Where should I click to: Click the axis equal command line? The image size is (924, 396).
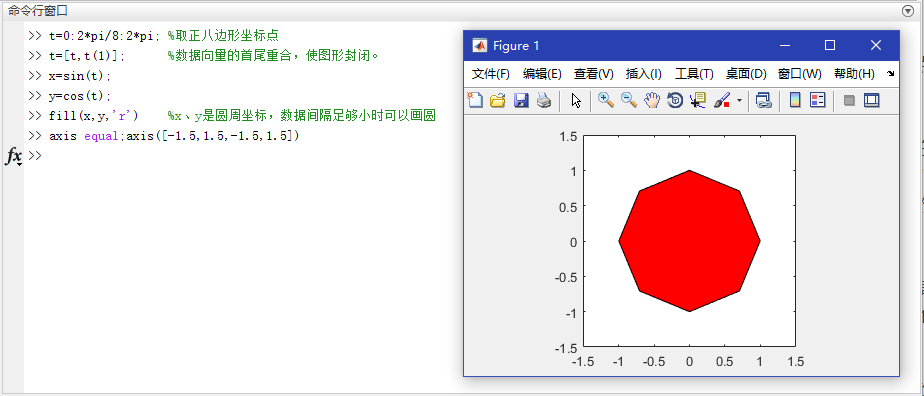pyautogui.click(x=174, y=136)
